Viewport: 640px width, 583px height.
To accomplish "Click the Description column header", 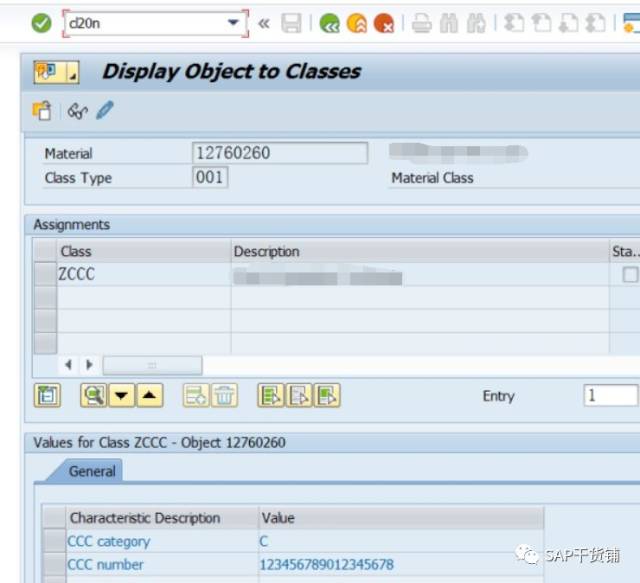I will point(420,251).
